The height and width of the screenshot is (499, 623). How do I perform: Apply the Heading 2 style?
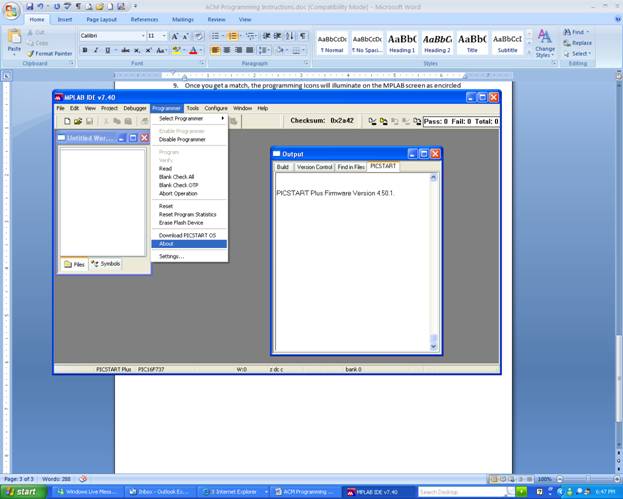(437, 43)
